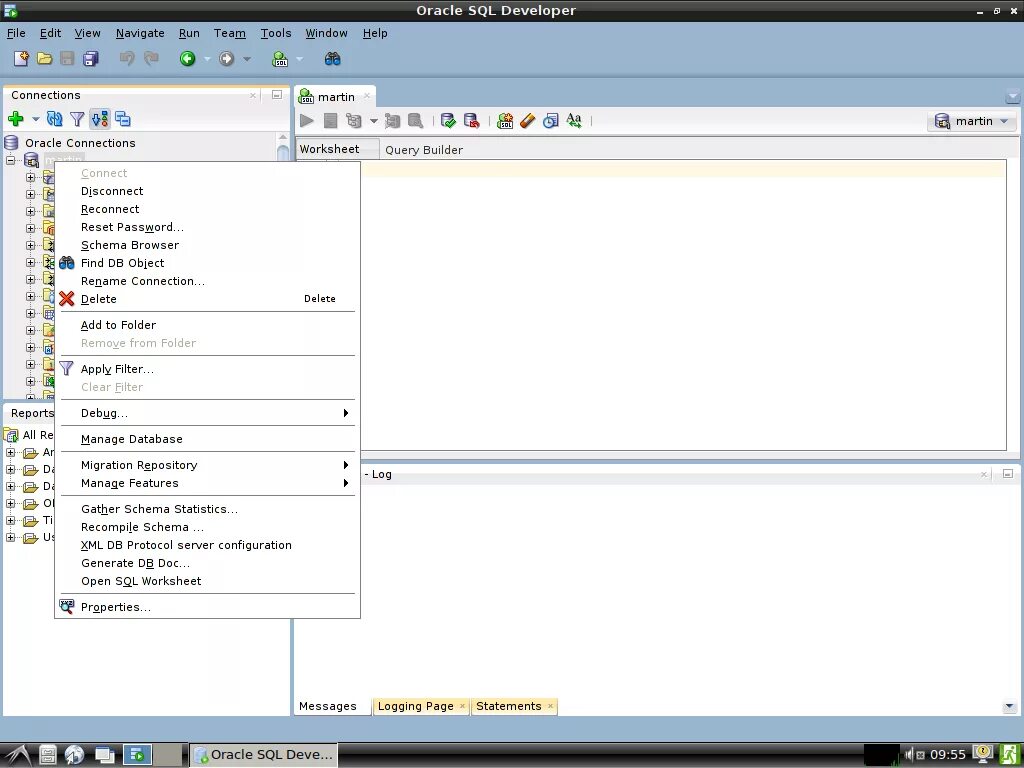Open the Explain Plan dropdown arrow

pos(374,121)
